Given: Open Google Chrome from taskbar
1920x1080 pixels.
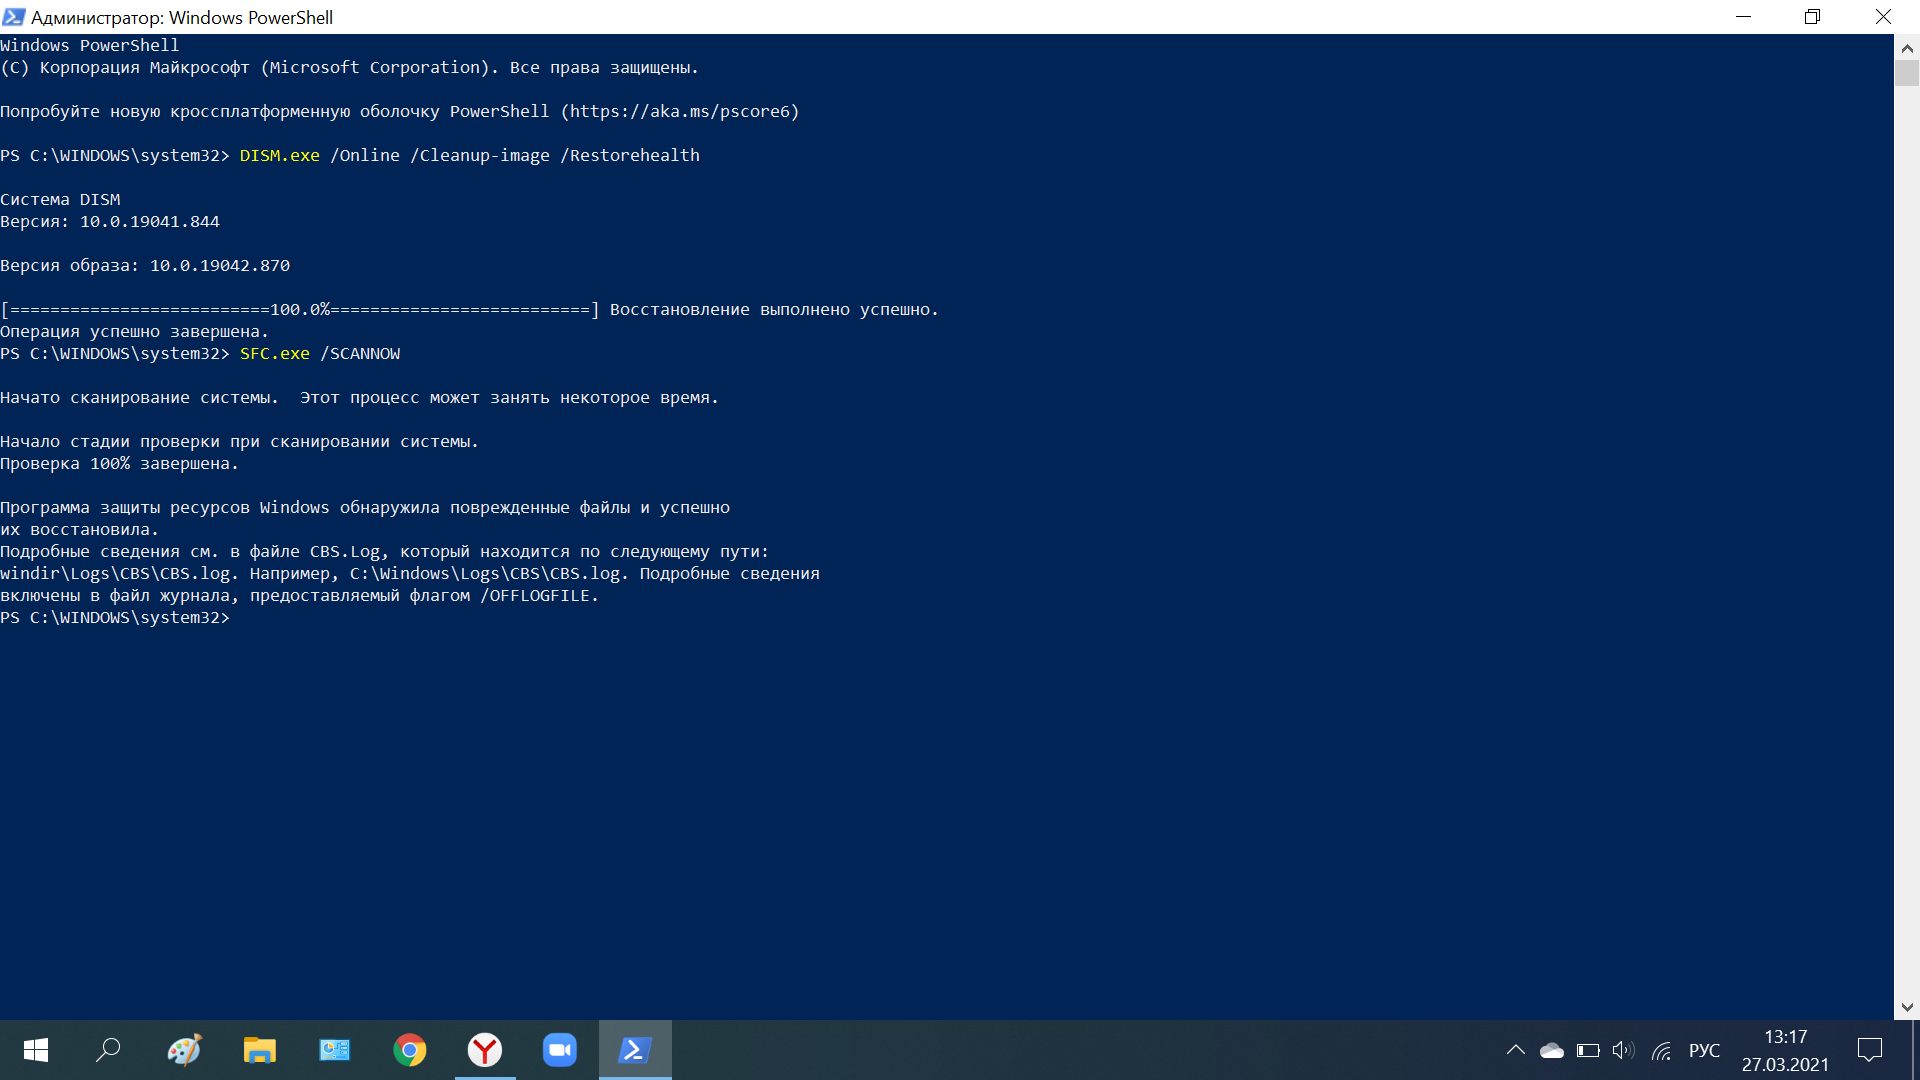Looking at the screenshot, I should (409, 1050).
